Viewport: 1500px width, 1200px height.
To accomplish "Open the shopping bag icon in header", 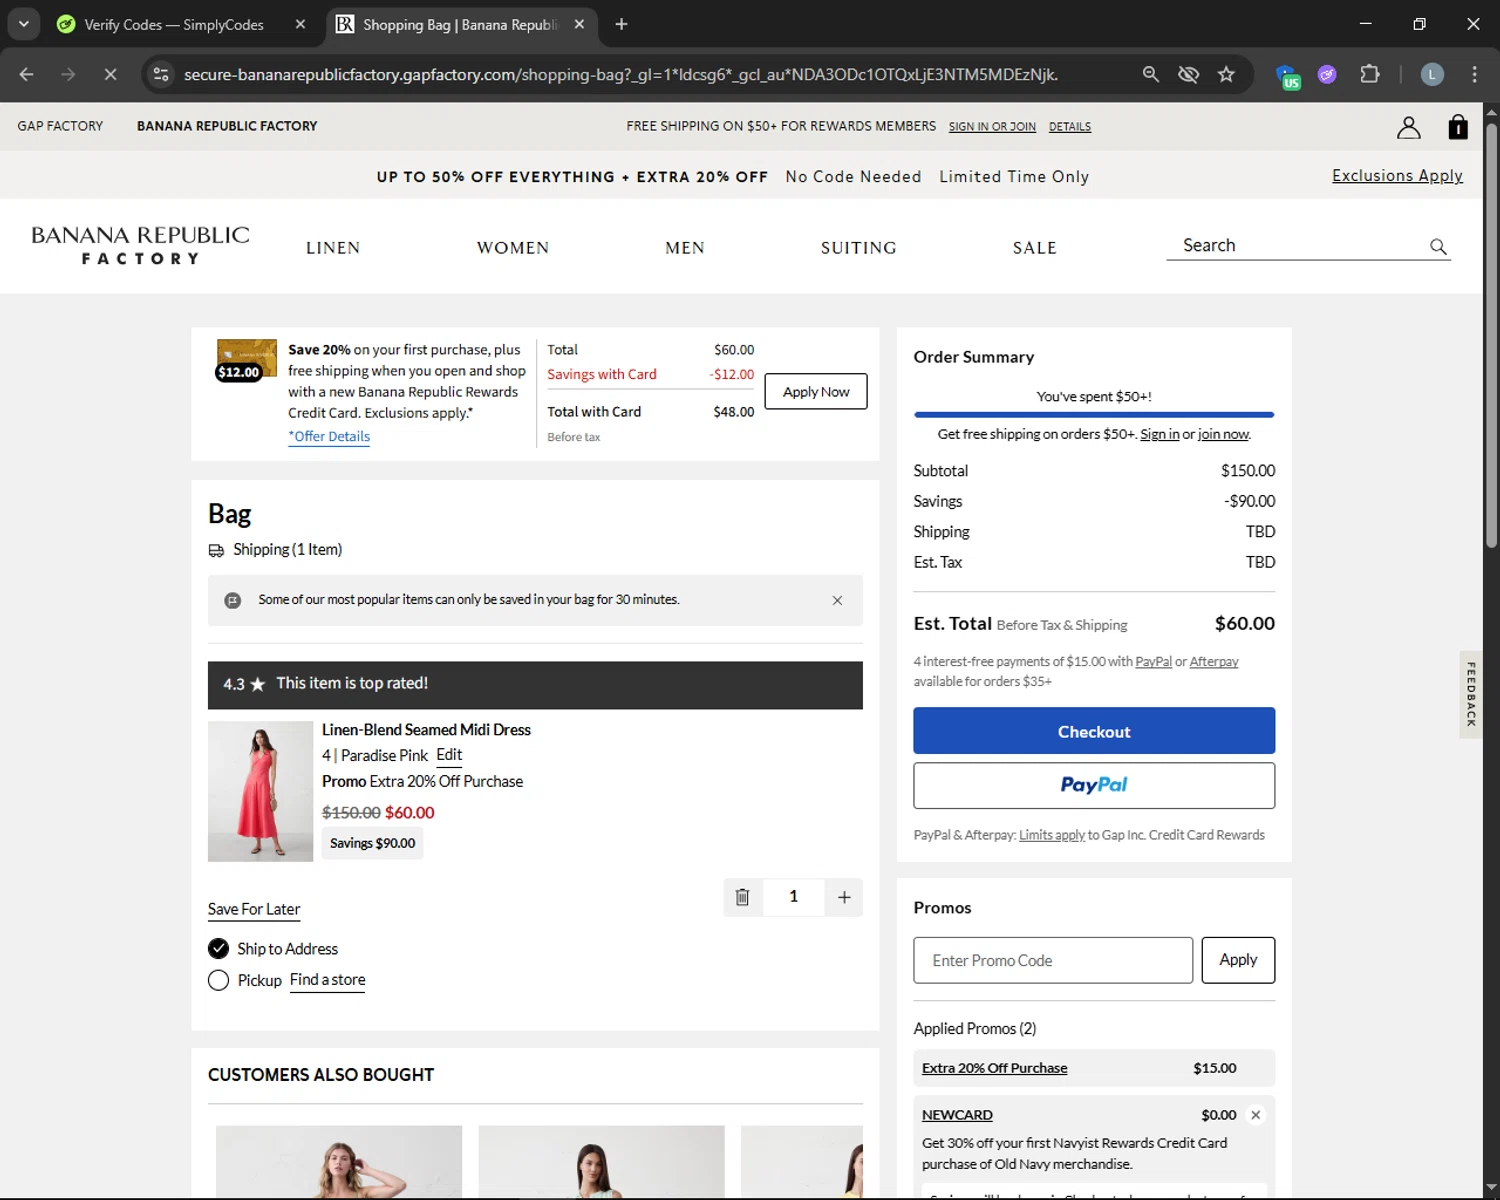I will click(x=1458, y=127).
